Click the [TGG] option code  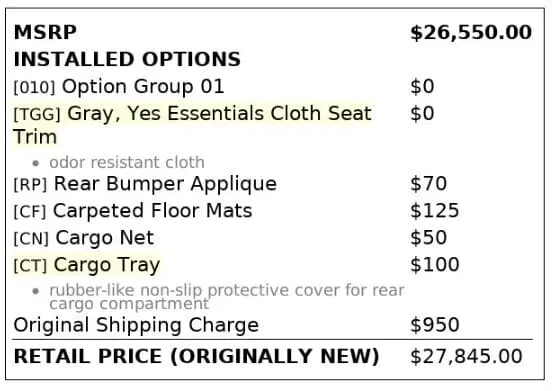pos(37,114)
